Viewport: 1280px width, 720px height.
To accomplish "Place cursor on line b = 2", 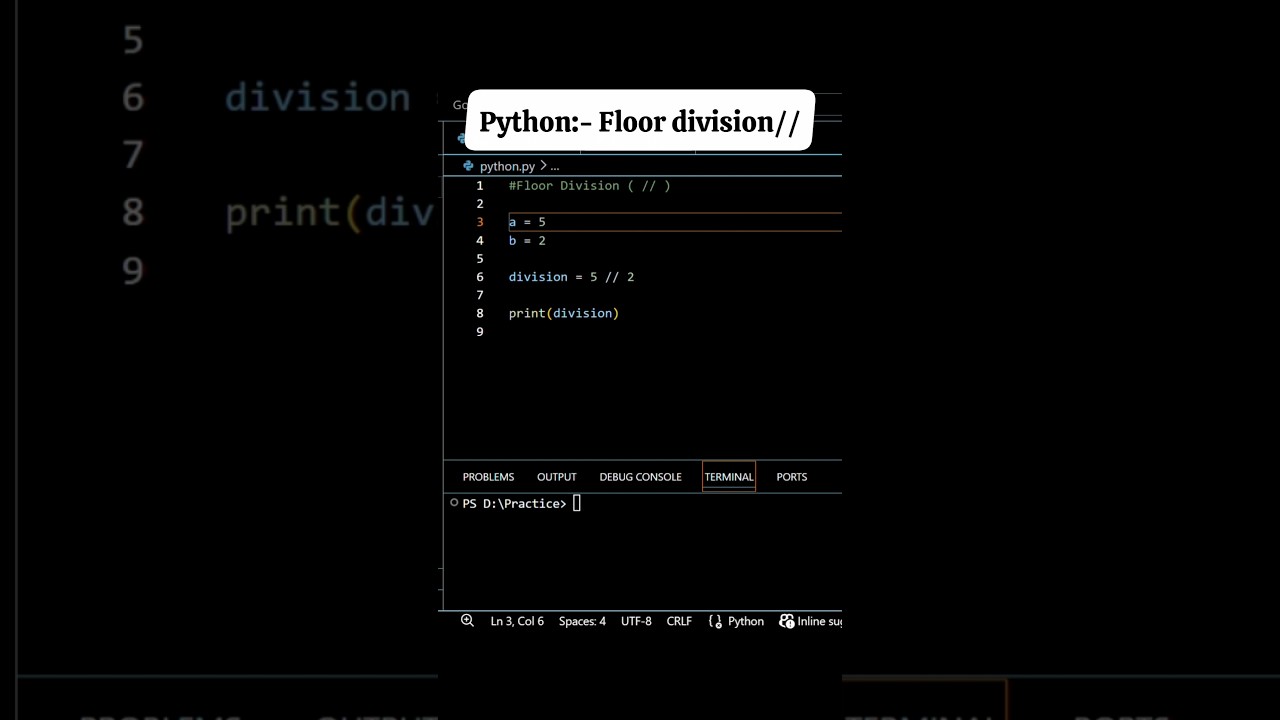I will (527, 240).
